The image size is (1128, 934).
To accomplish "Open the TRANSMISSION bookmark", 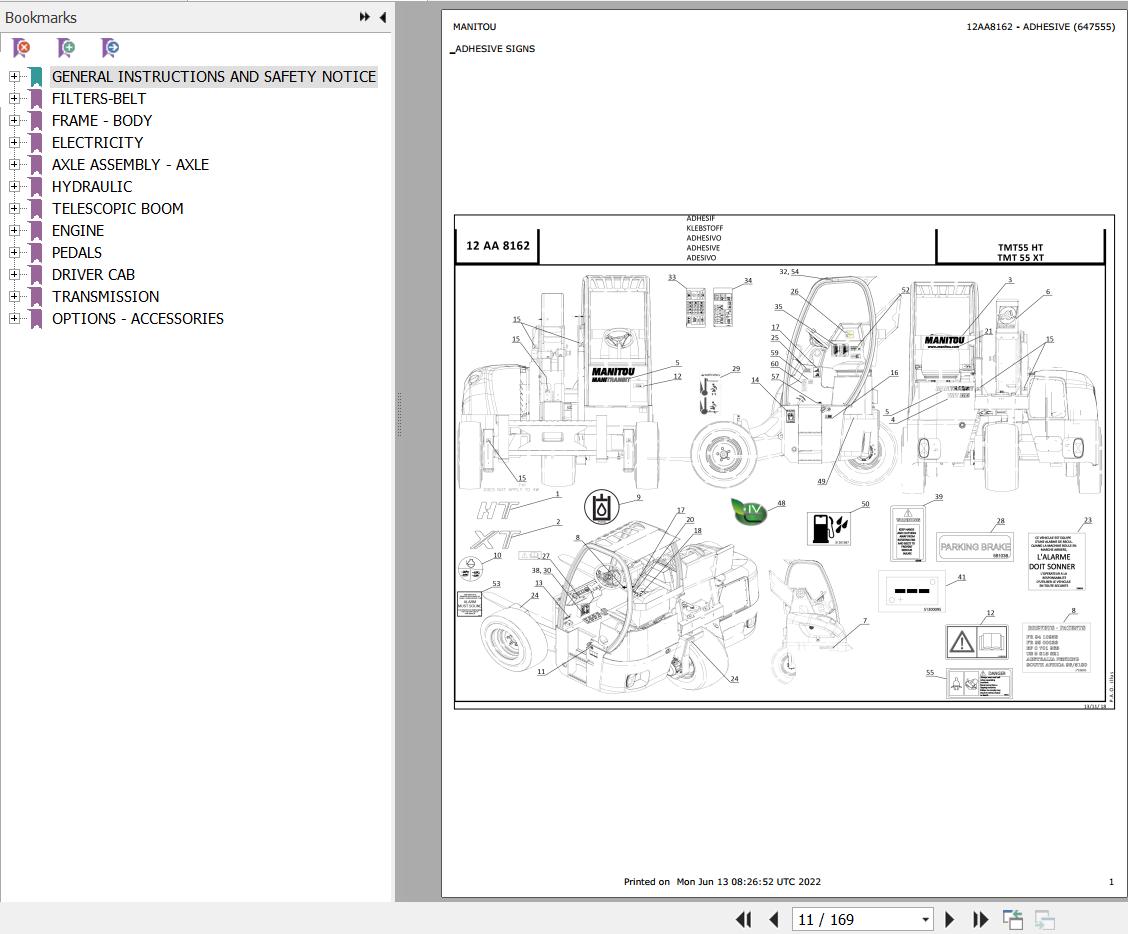I will pyautogui.click(x=105, y=296).
